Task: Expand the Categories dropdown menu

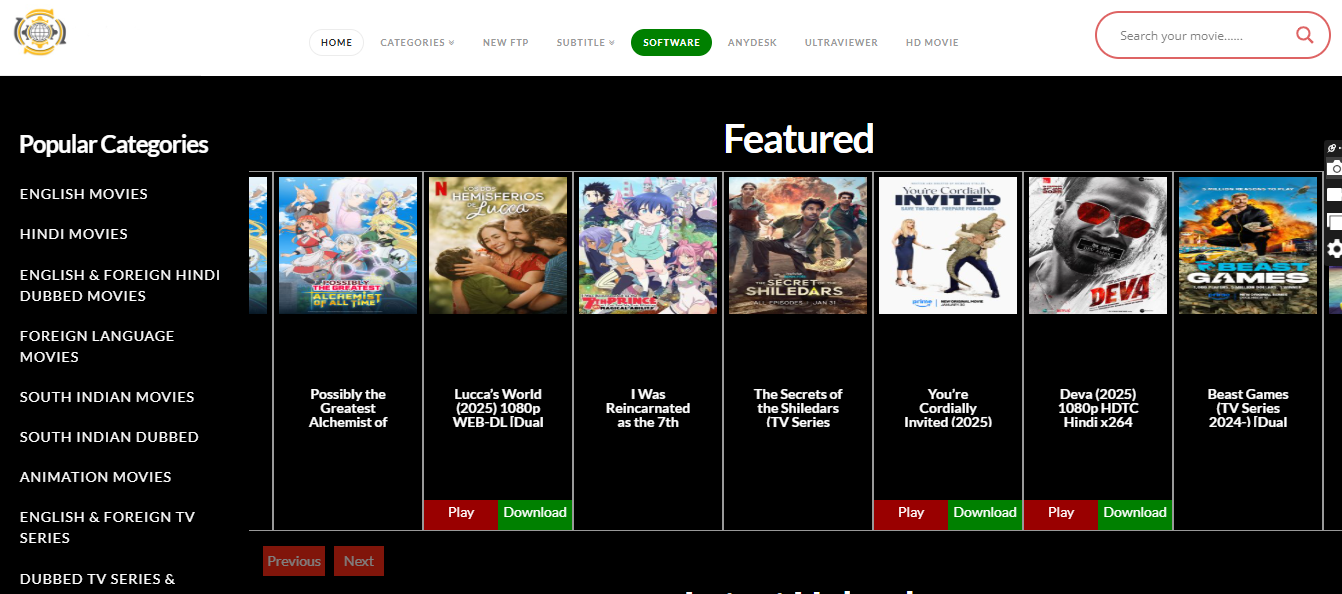Action: [417, 43]
